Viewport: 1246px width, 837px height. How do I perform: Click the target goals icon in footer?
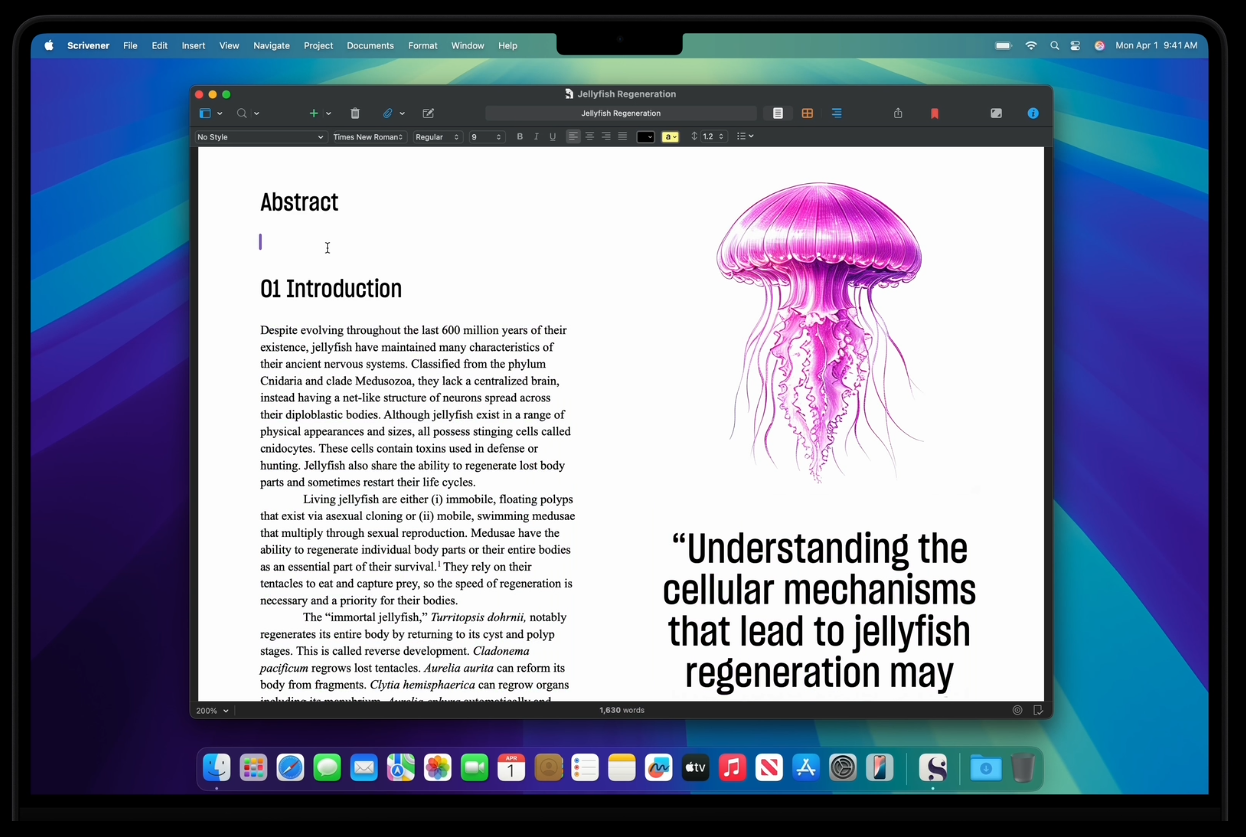tap(1017, 710)
